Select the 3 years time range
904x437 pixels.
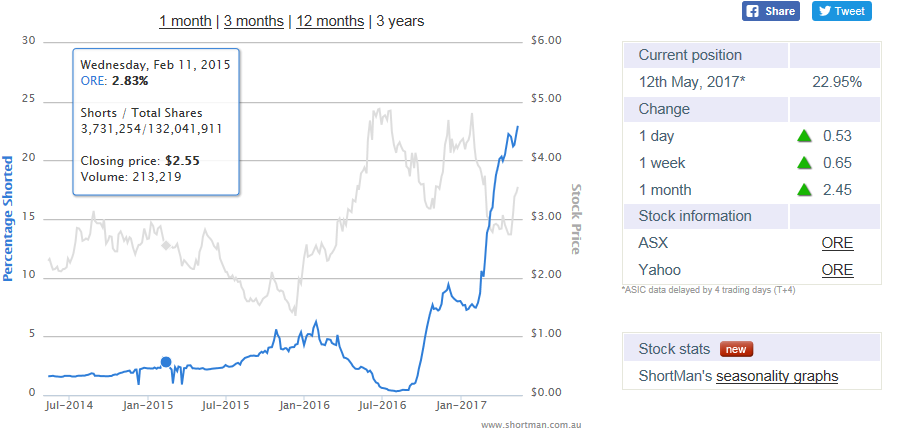400,21
